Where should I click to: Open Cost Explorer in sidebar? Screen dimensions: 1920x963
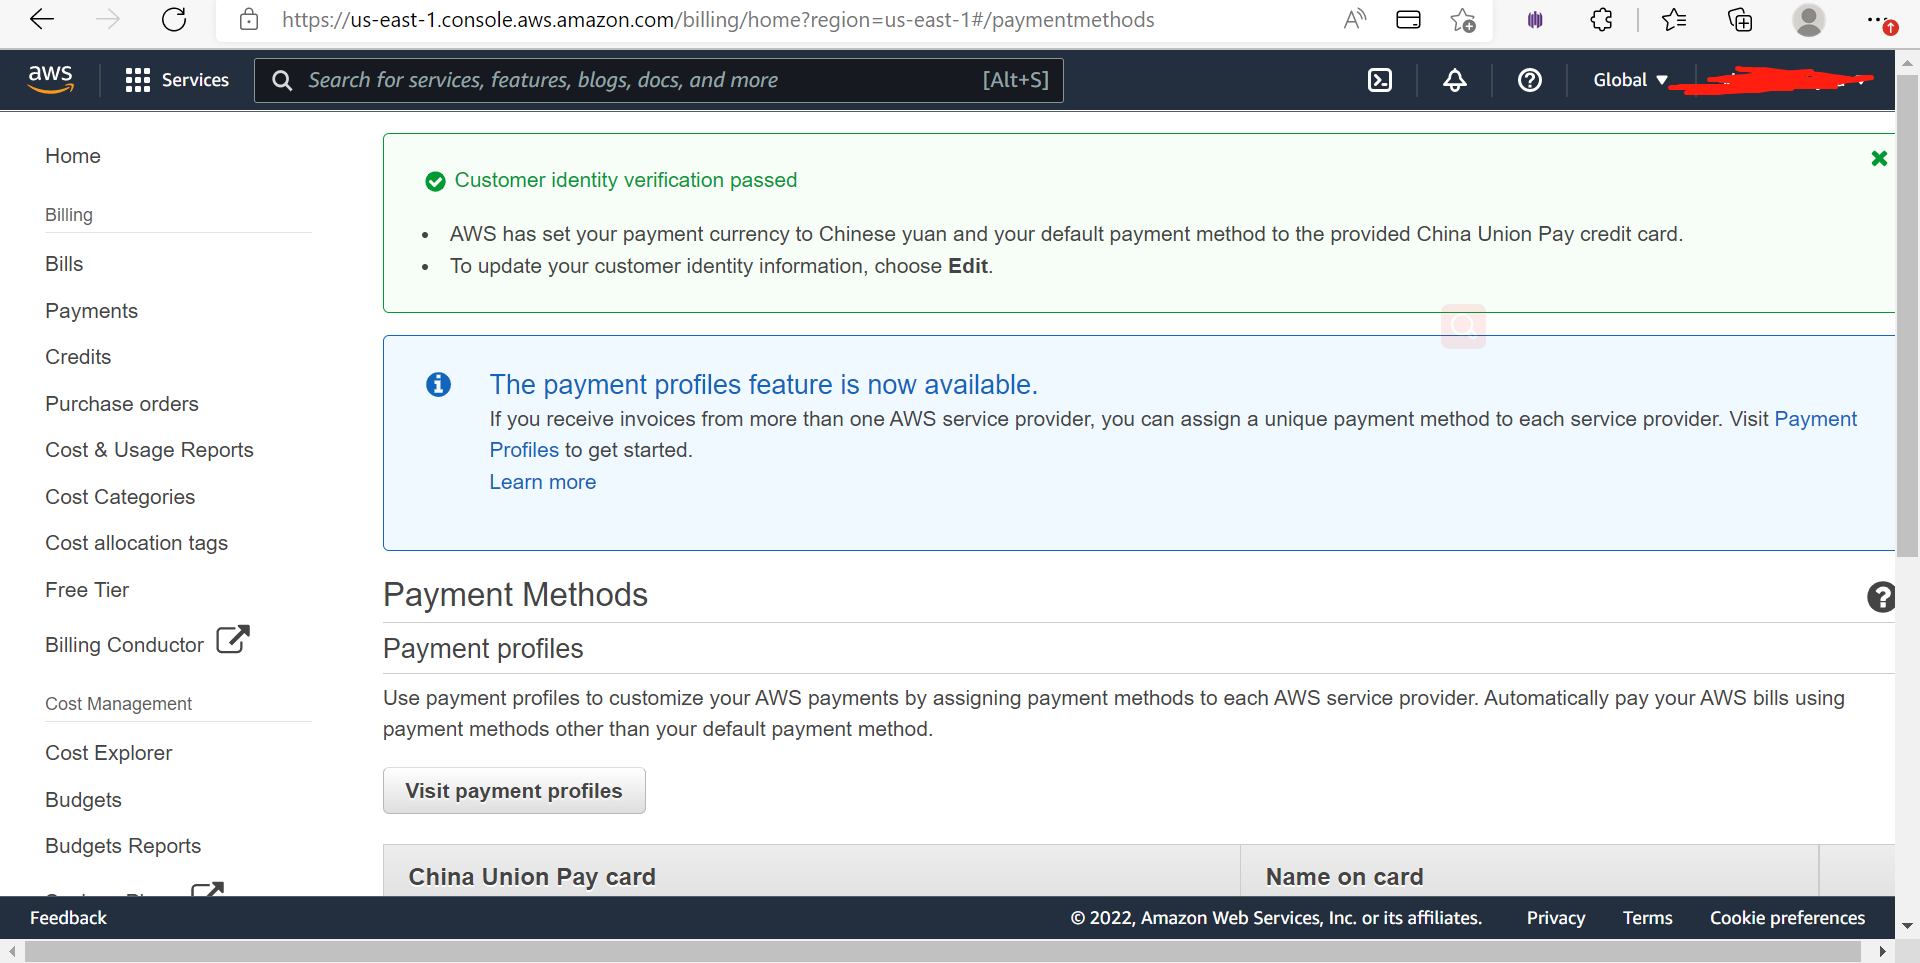[x=108, y=753]
